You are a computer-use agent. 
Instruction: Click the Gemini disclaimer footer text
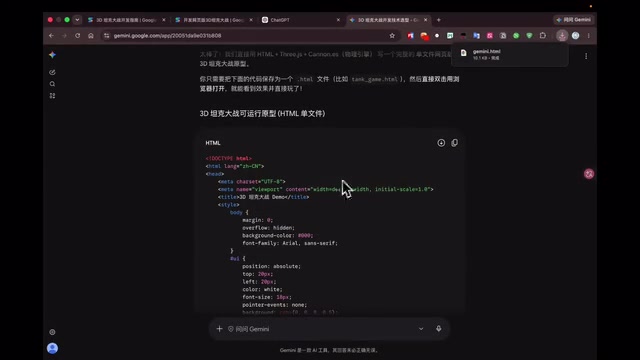329,350
